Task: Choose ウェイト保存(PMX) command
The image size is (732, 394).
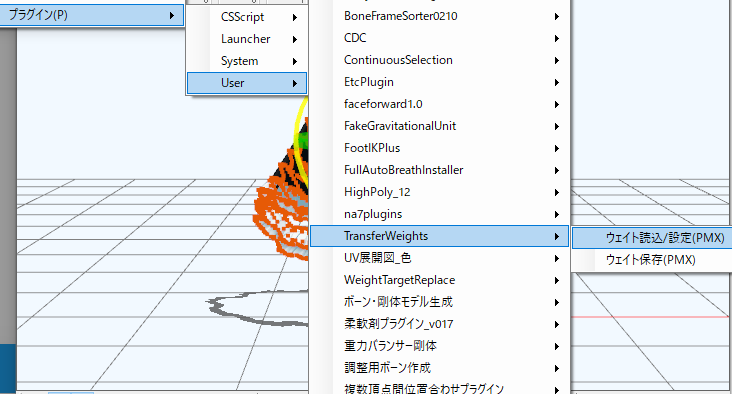Action: [x=652, y=260]
